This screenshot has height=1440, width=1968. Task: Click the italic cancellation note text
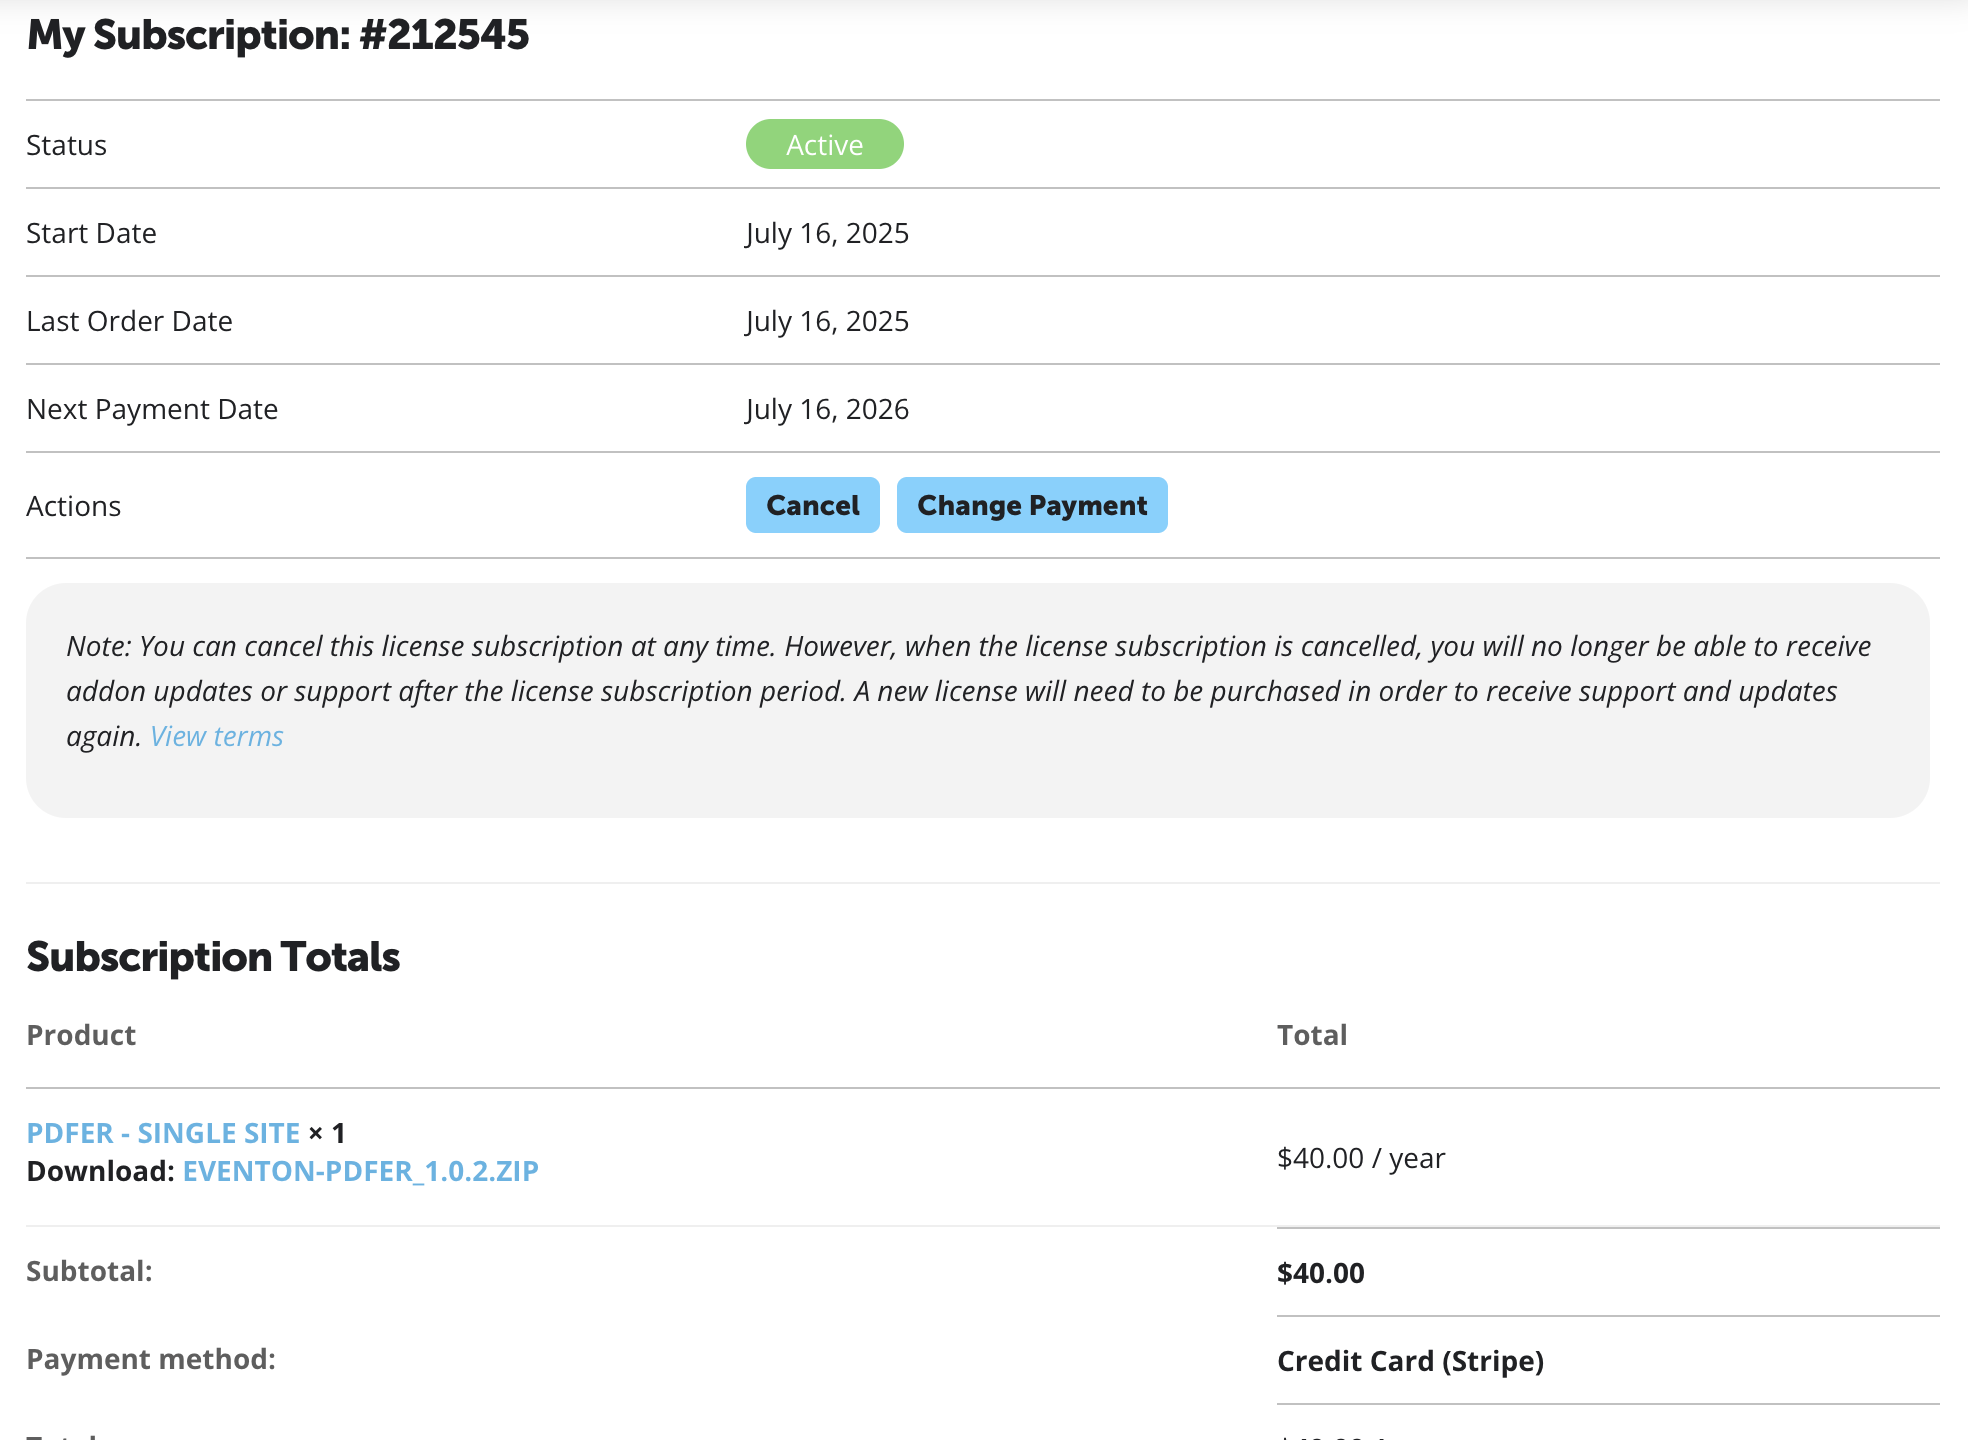[x=966, y=691]
